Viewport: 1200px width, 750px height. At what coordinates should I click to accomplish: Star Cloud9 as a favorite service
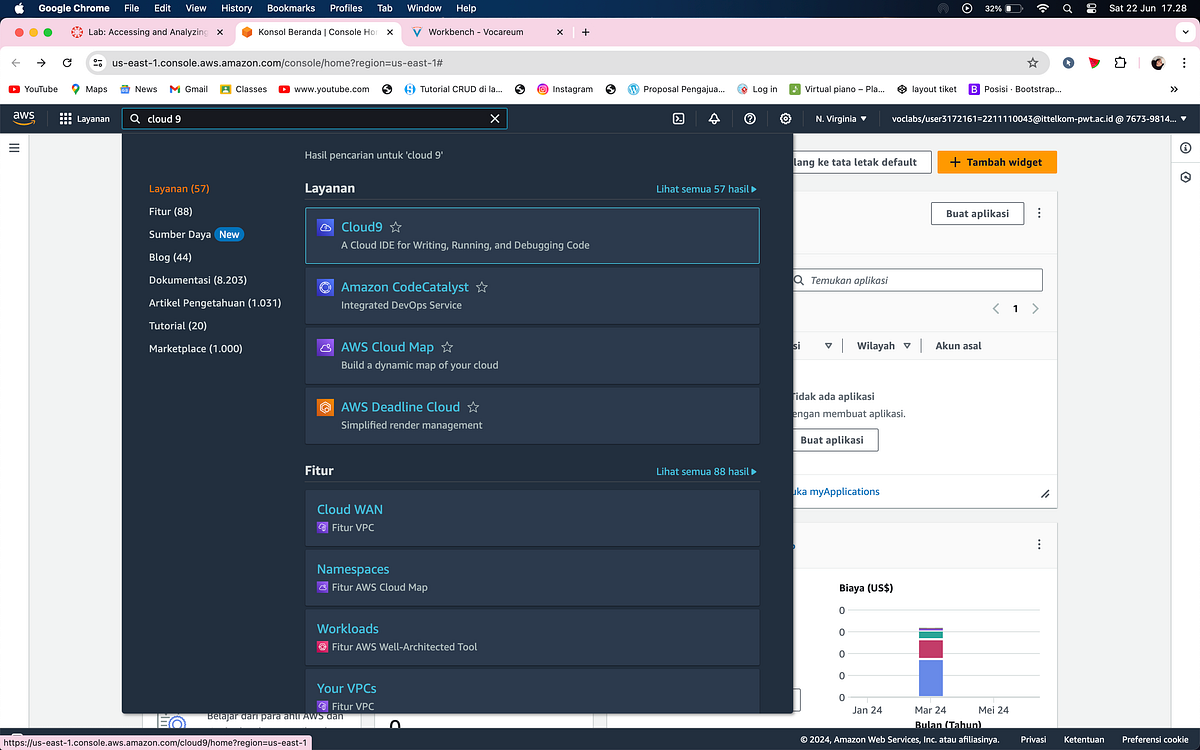coord(395,226)
